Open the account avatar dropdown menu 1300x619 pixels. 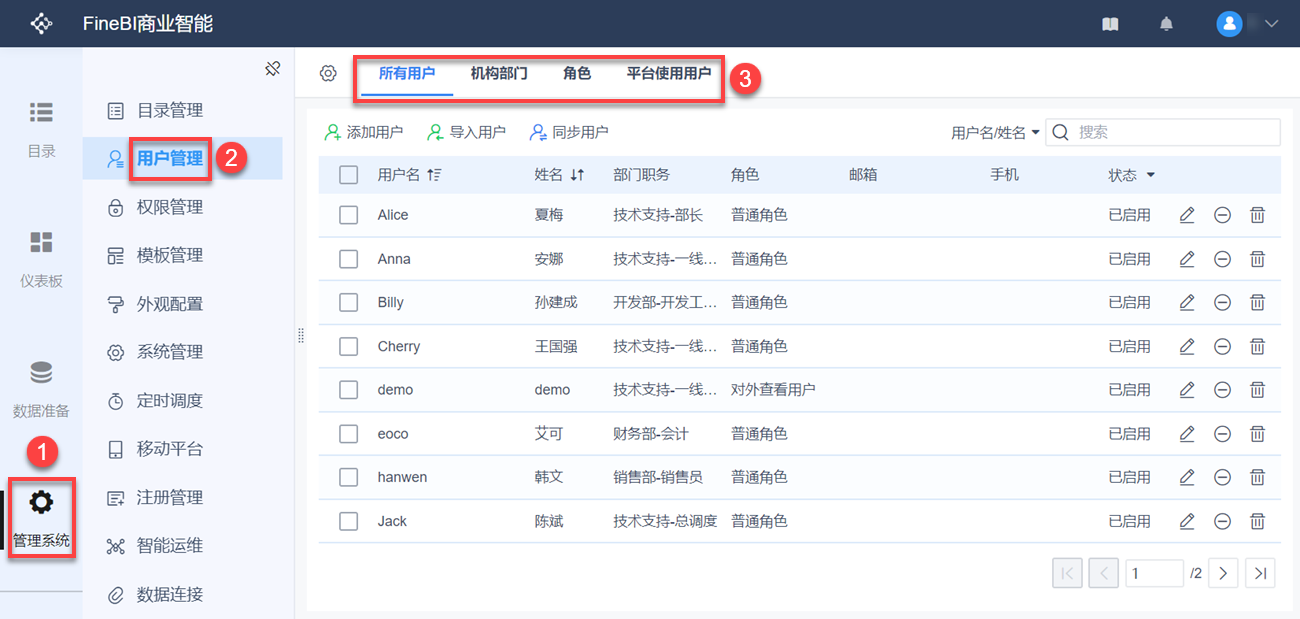pos(1248,24)
